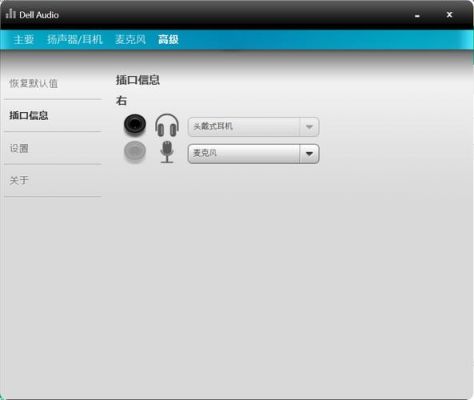Open the 头戴式耳机 dropdown arrow
The height and width of the screenshot is (400, 474).
(309, 127)
